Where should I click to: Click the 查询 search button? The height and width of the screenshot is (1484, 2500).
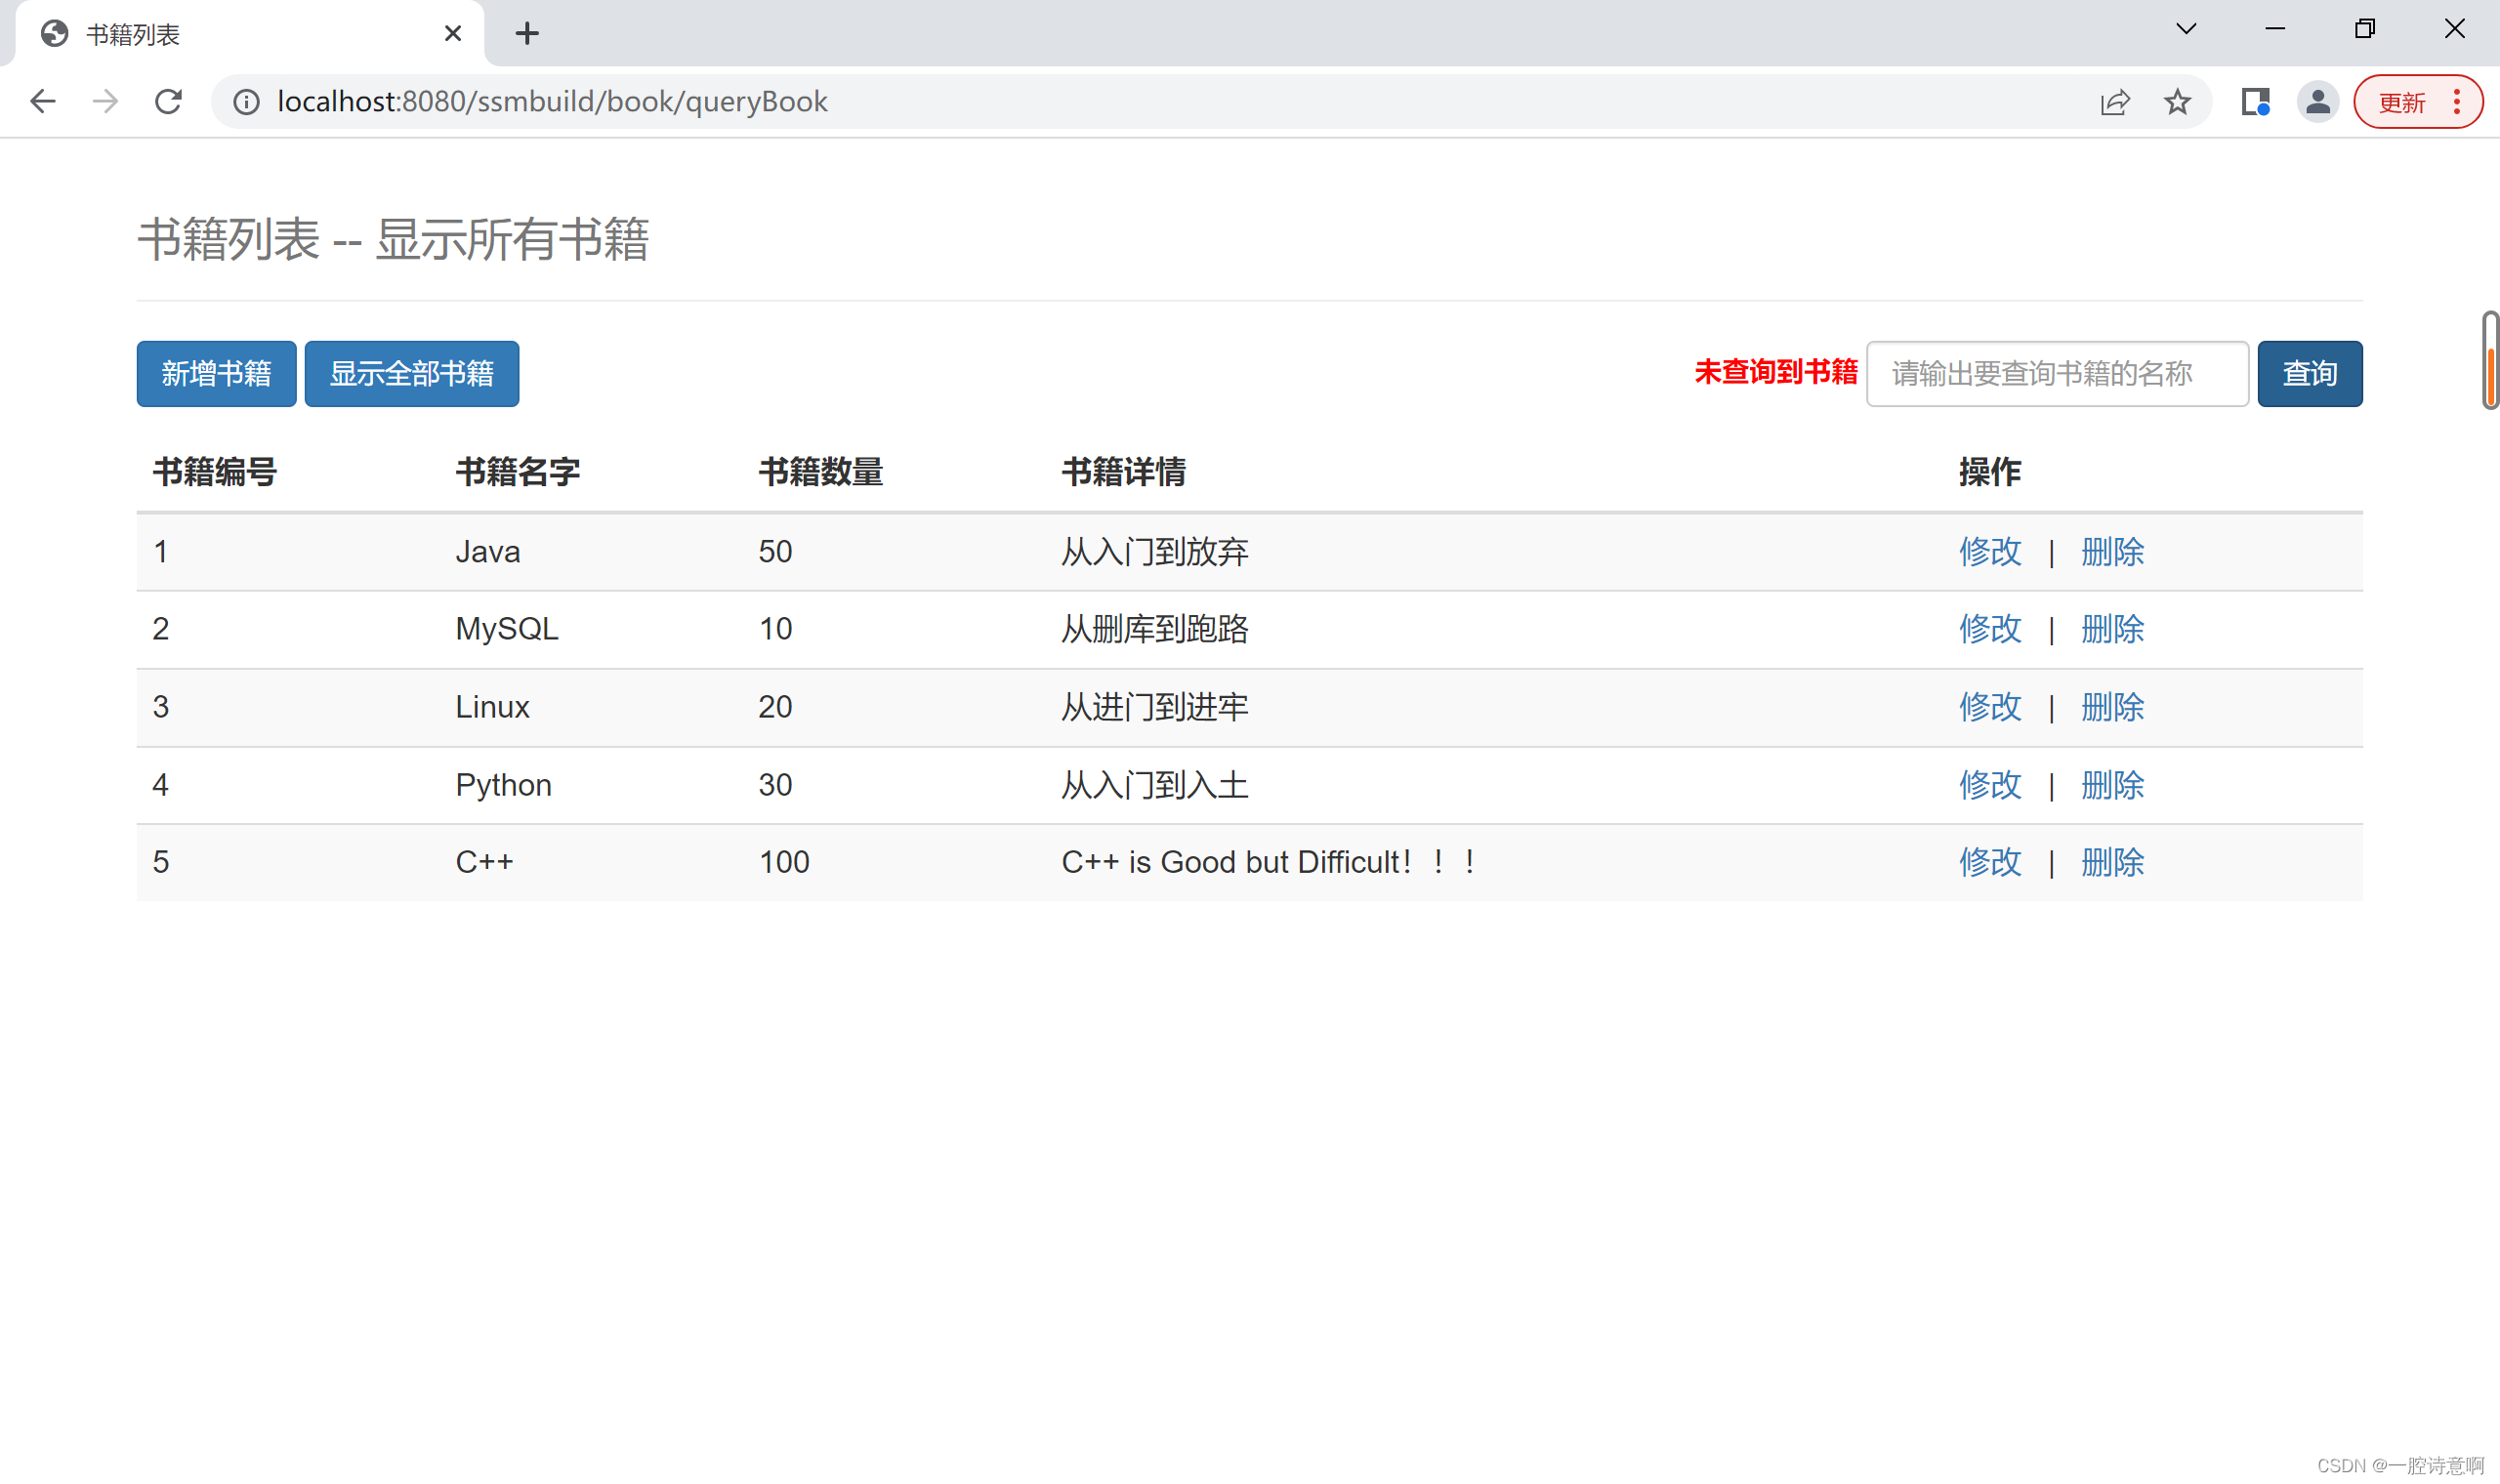2309,373
